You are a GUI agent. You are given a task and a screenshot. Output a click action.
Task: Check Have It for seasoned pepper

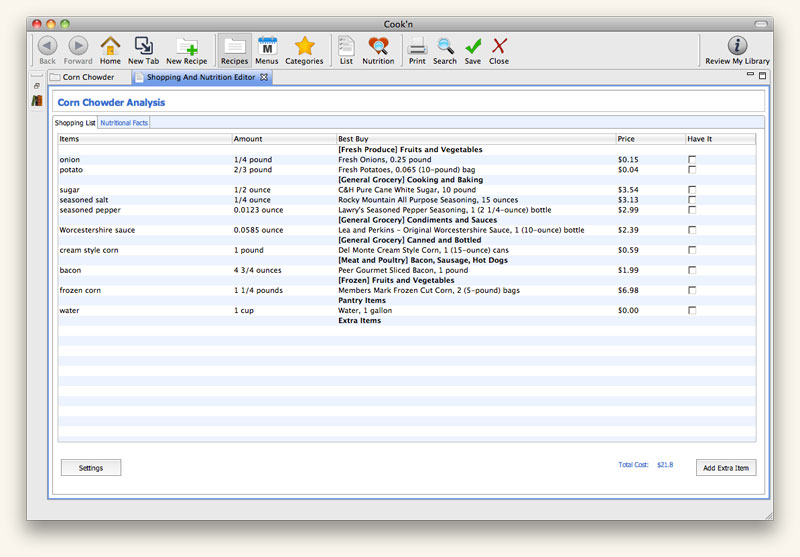(x=692, y=210)
